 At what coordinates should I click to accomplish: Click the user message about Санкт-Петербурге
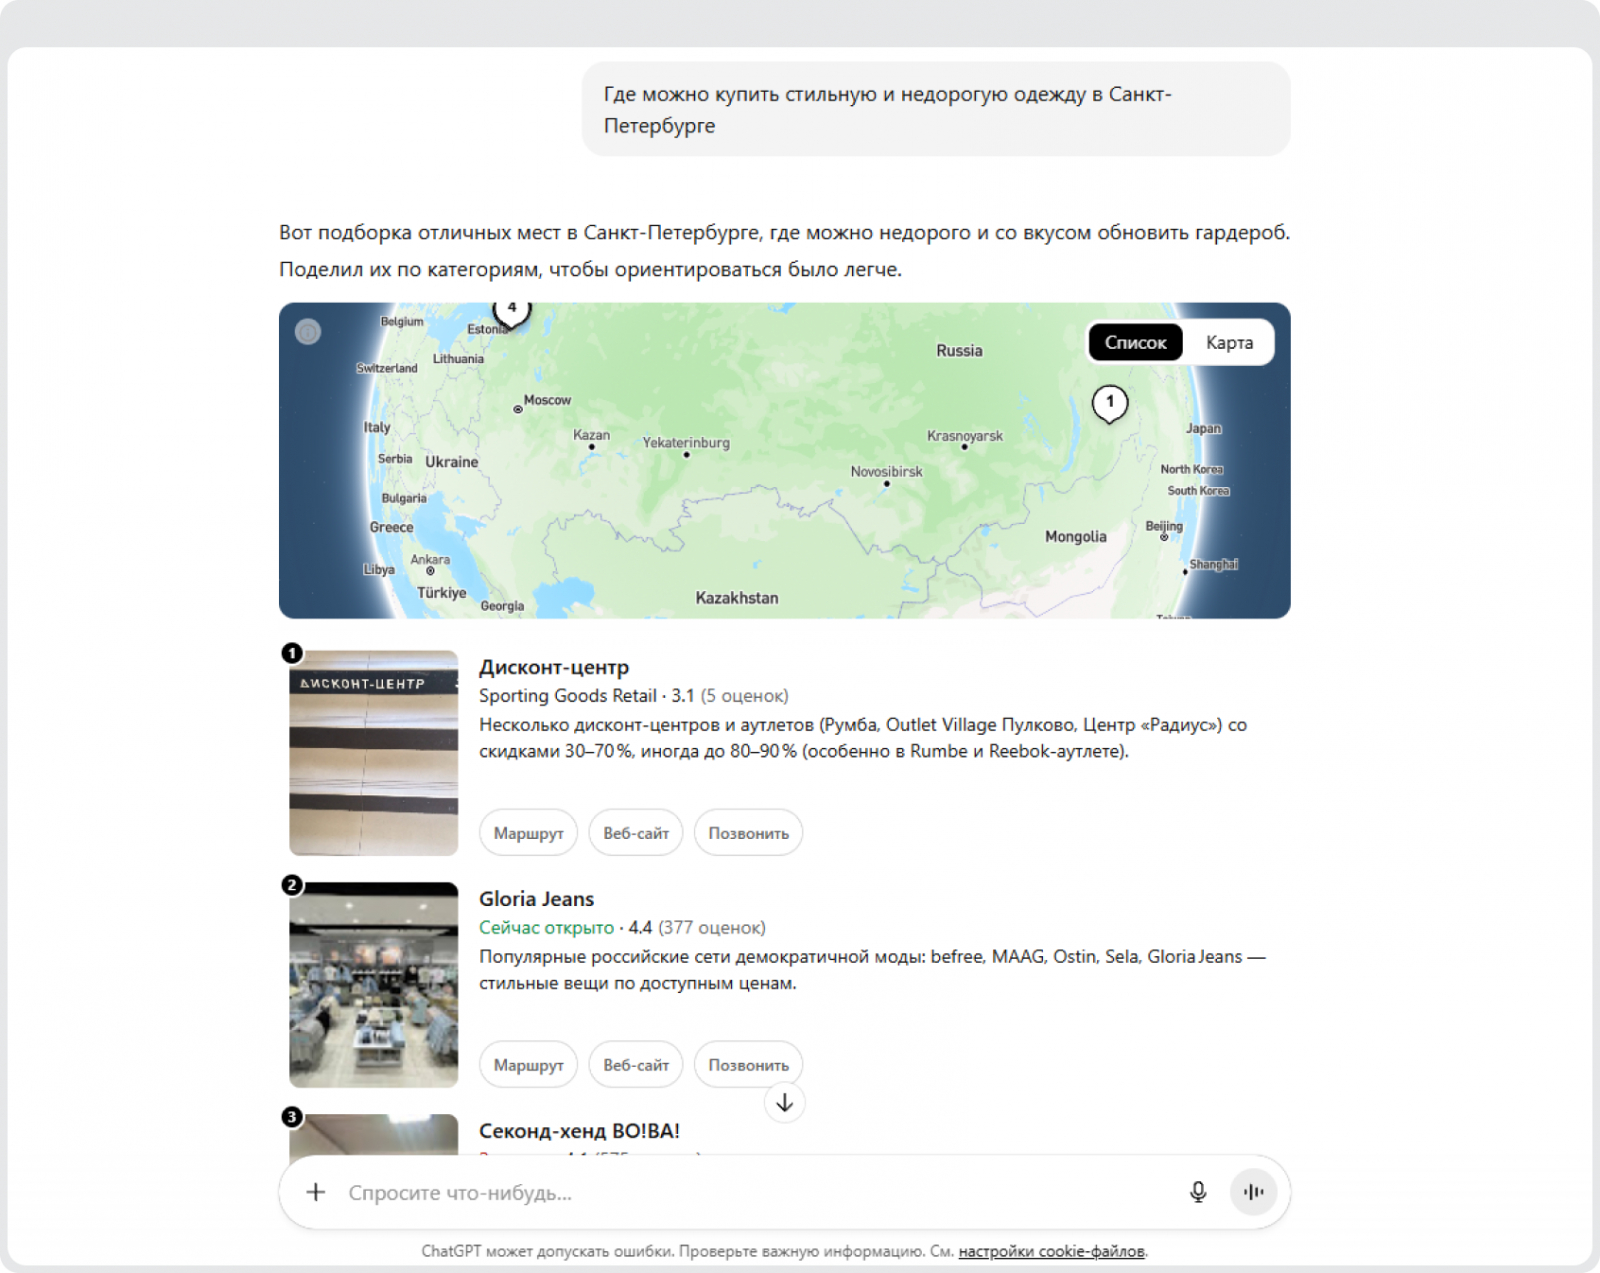936,109
